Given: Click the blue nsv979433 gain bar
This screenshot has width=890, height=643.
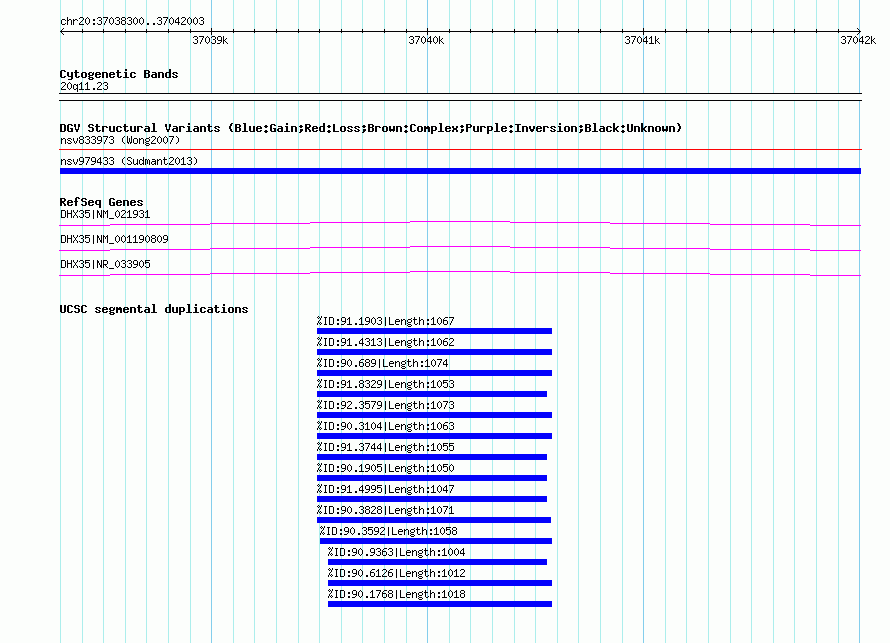Looking at the screenshot, I should tap(460, 171).
